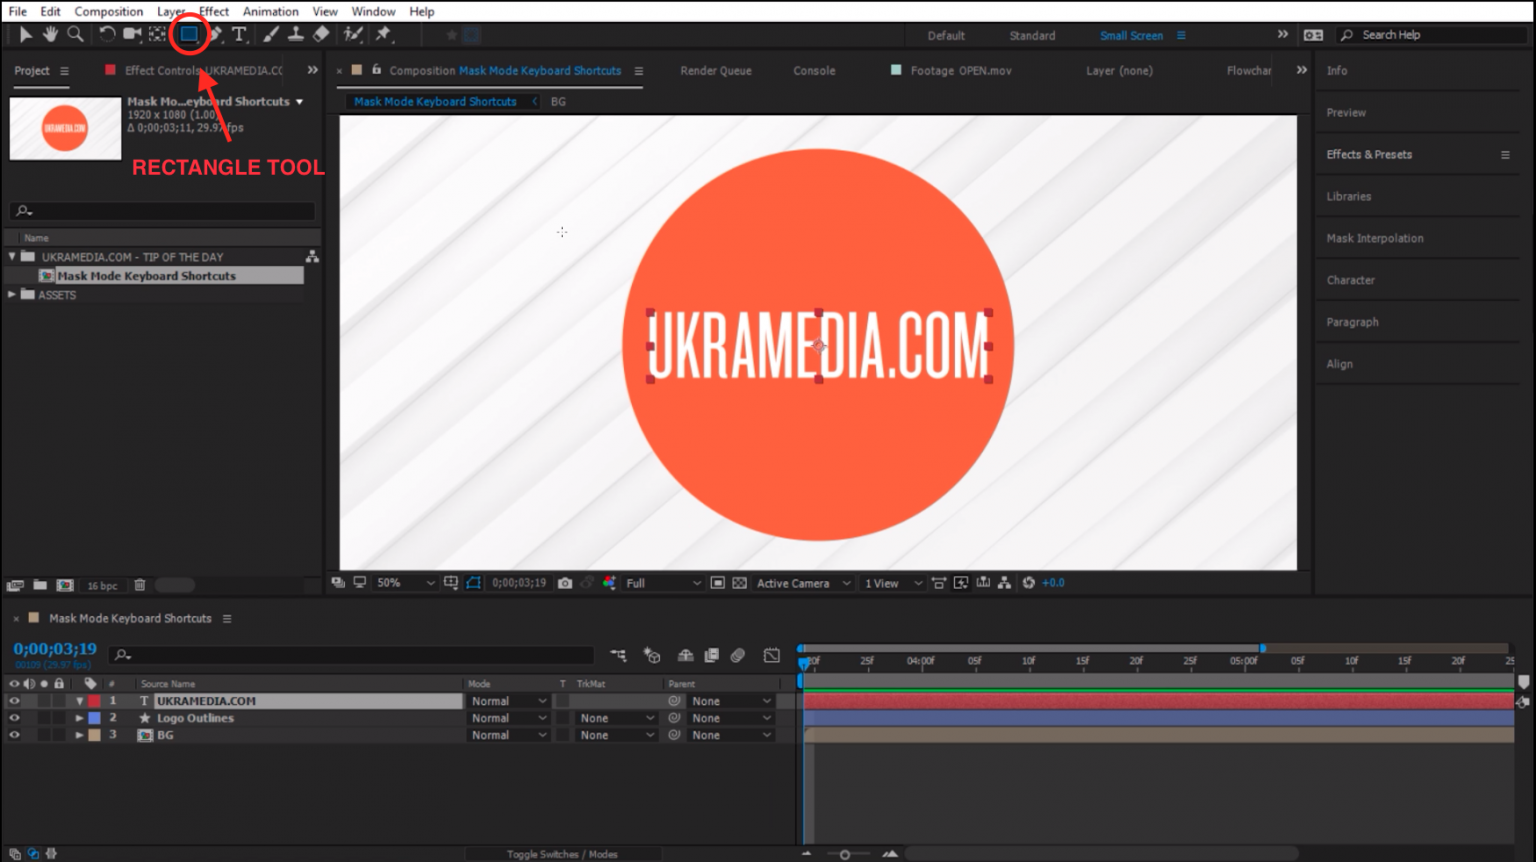Select the Zoom magnifier tool

tap(75, 34)
